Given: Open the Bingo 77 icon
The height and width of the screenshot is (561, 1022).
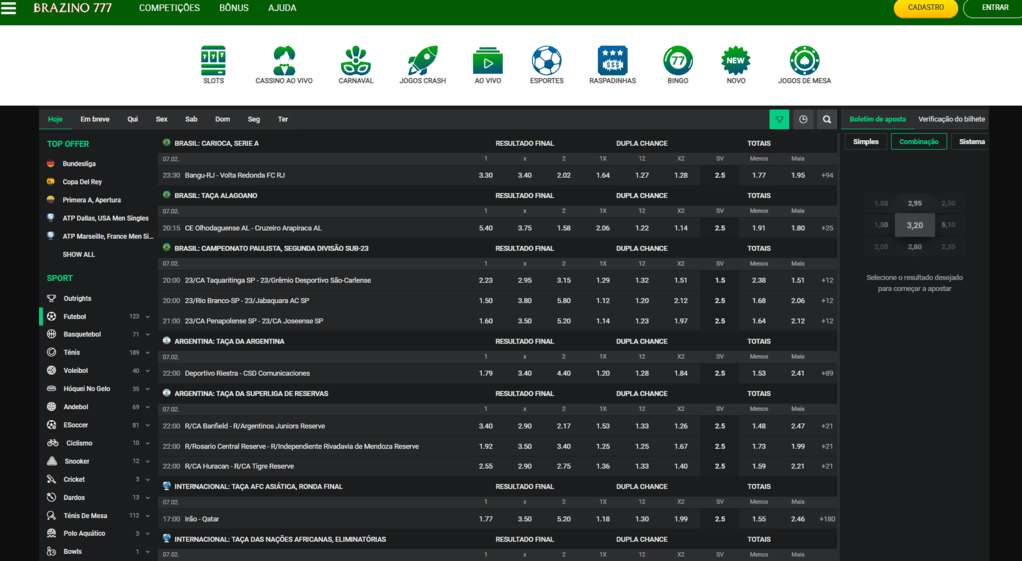Looking at the screenshot, I should point(678,61).
